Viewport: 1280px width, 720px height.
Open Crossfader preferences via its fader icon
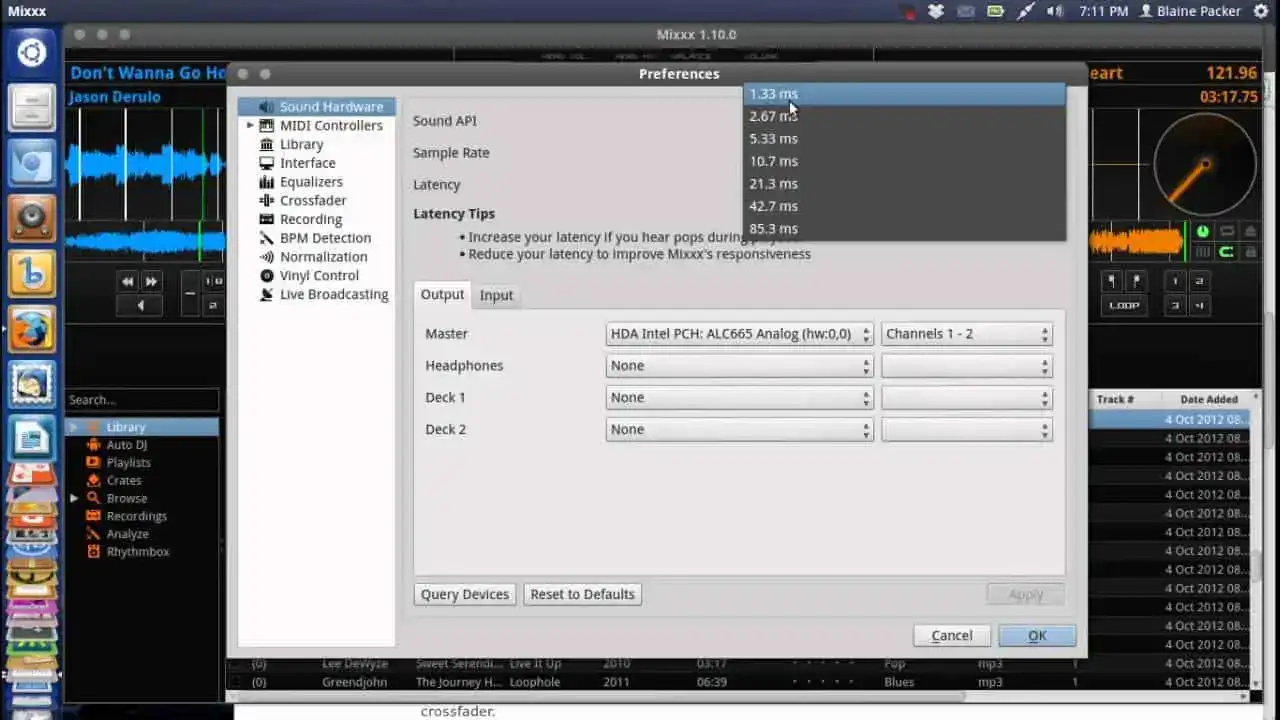[266, 200]
